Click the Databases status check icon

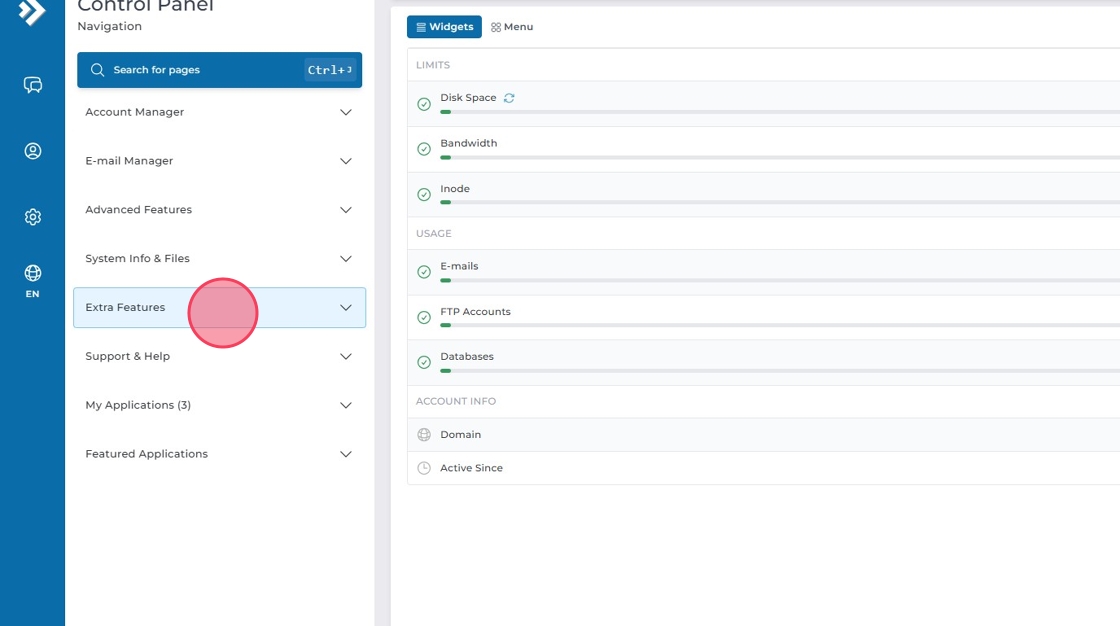tap(424, 362)
